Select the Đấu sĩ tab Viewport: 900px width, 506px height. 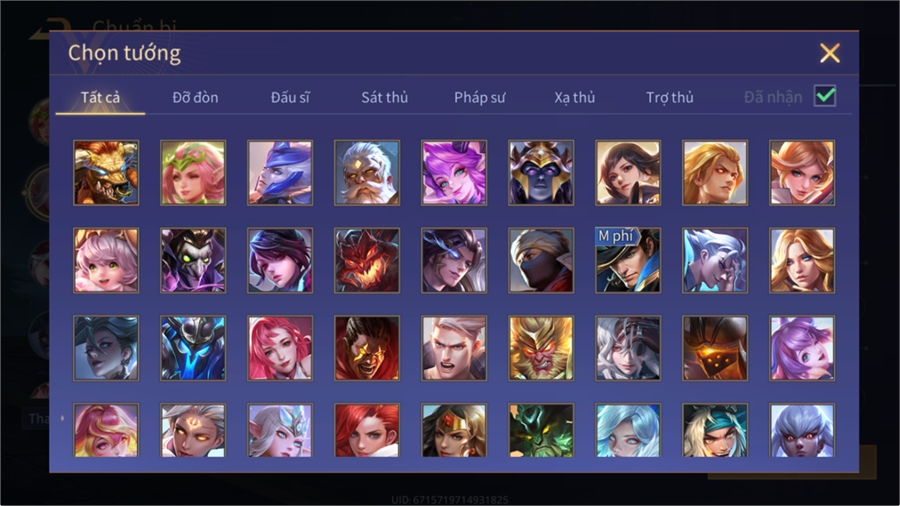(x=290, y=98)
